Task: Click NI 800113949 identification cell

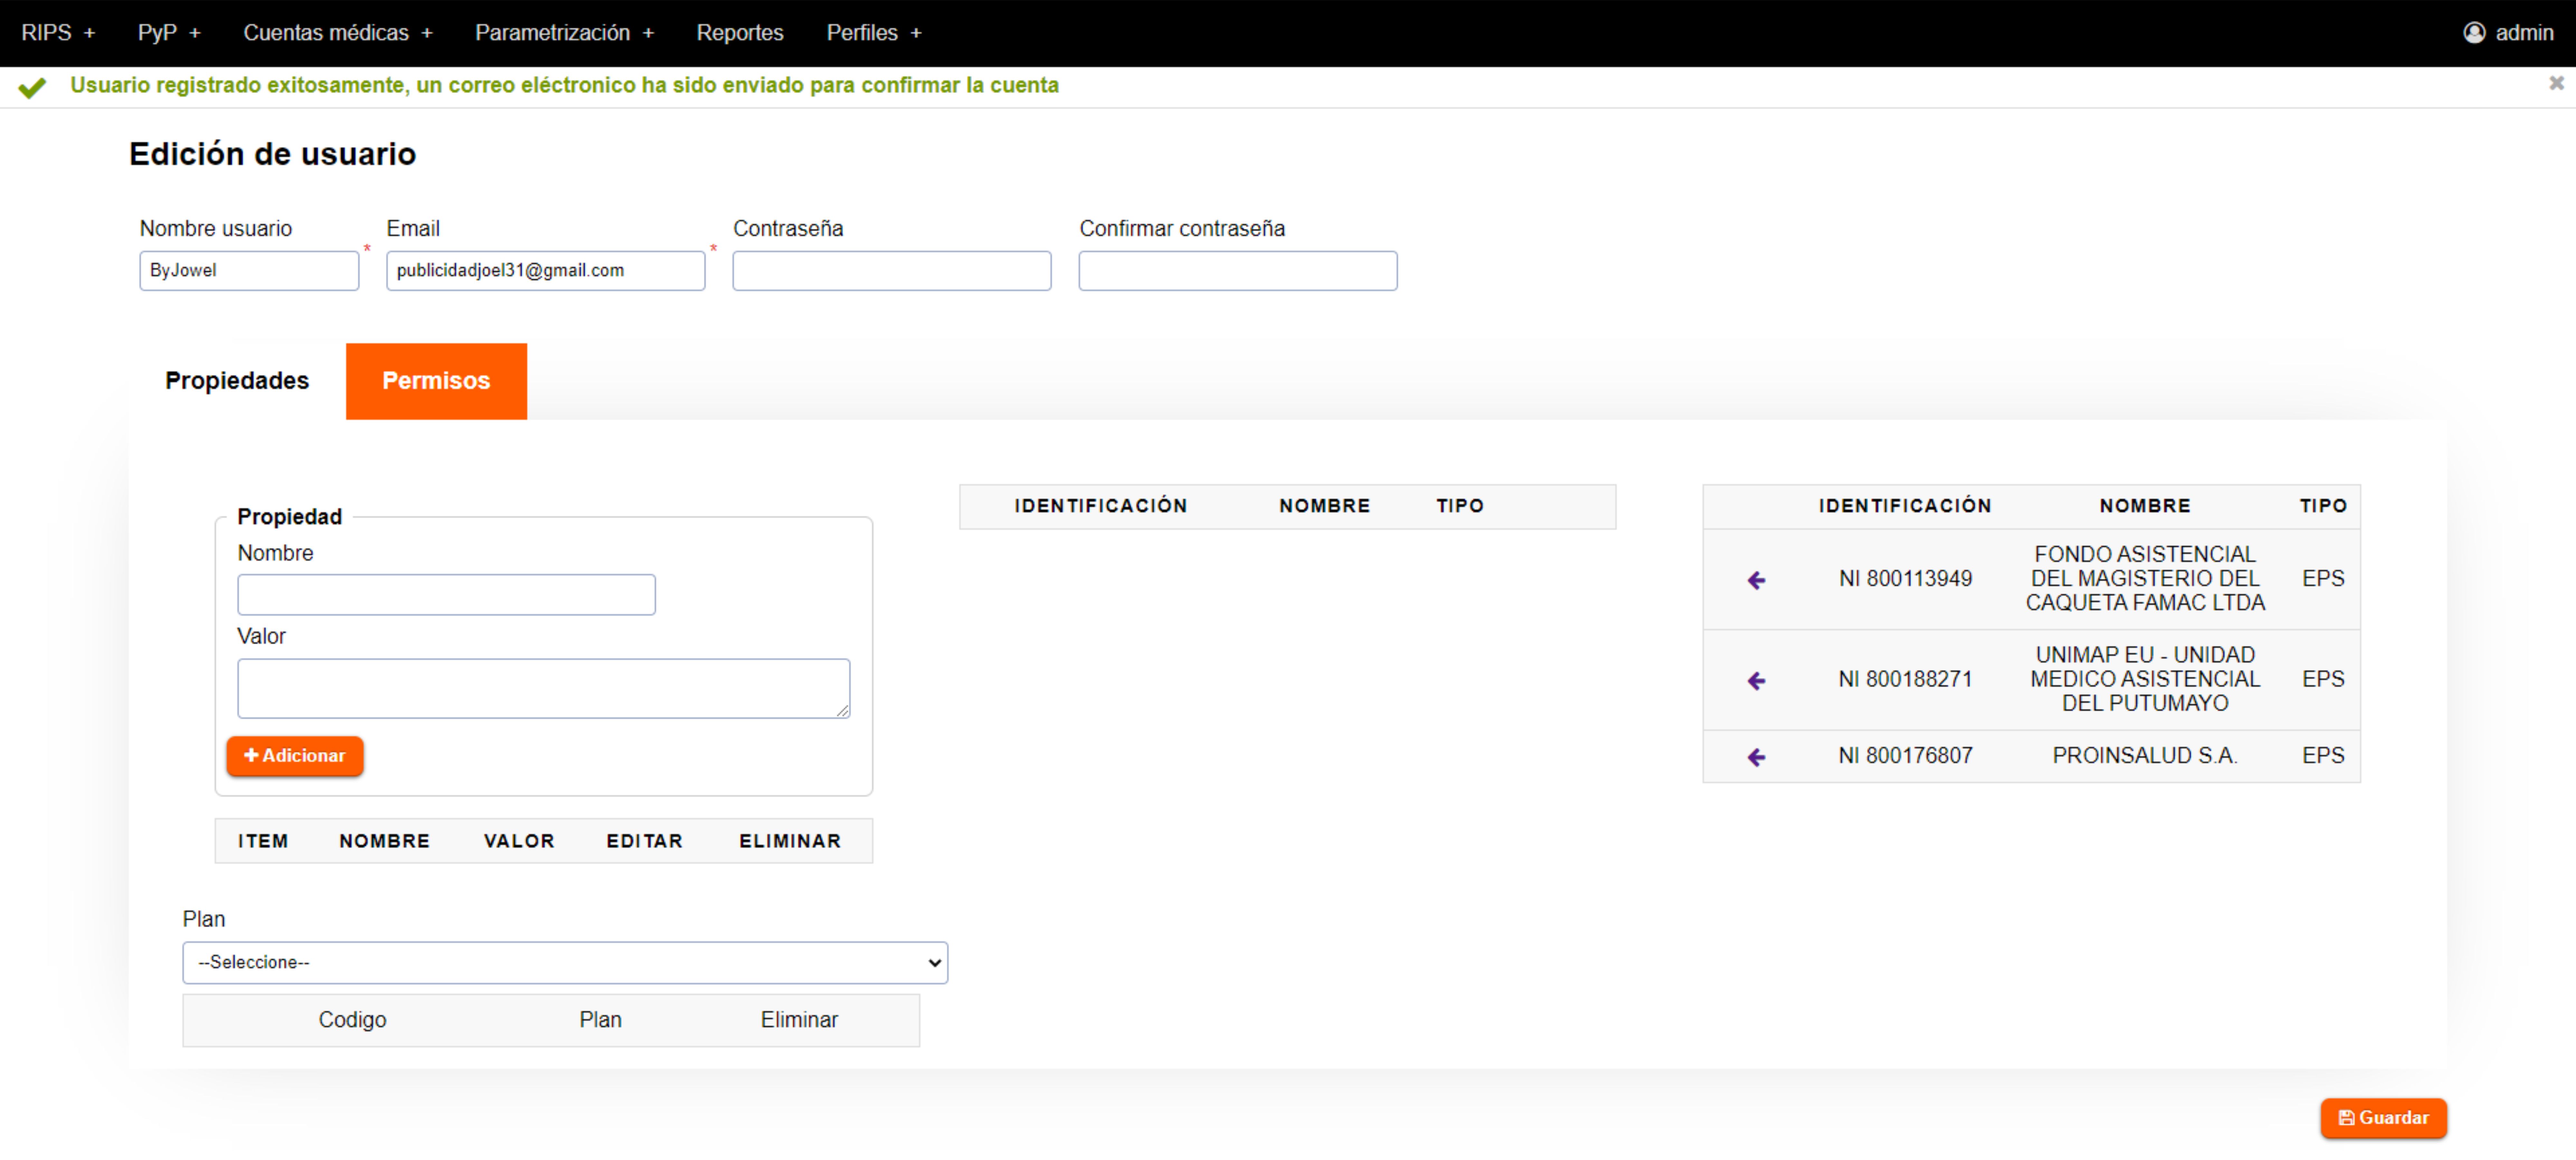Action: point(1905,579)
